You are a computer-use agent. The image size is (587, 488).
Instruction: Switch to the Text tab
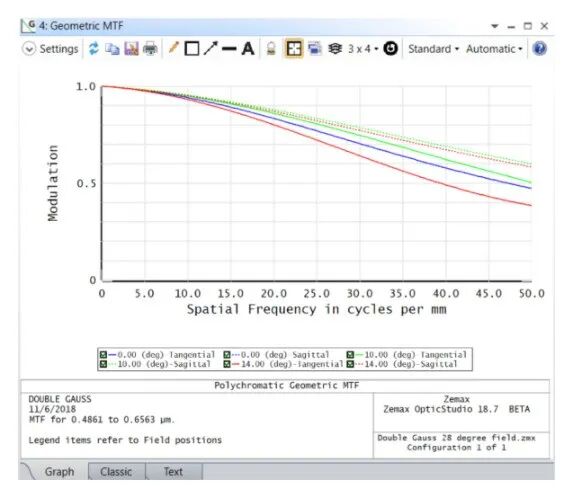click(x=173, y=472)
